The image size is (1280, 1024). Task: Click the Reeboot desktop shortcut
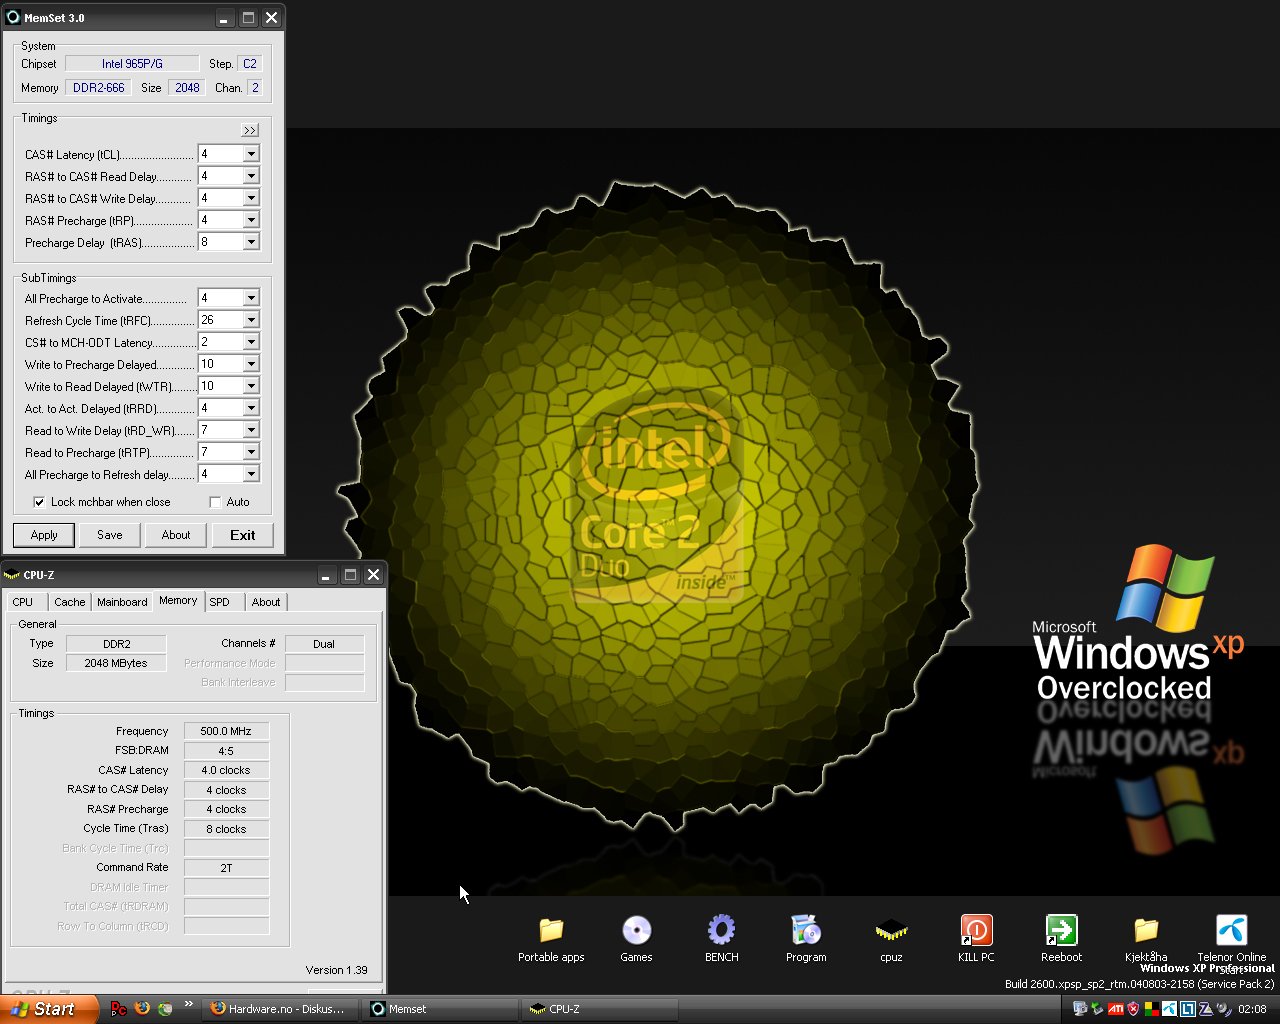(x=1061, y=938)
